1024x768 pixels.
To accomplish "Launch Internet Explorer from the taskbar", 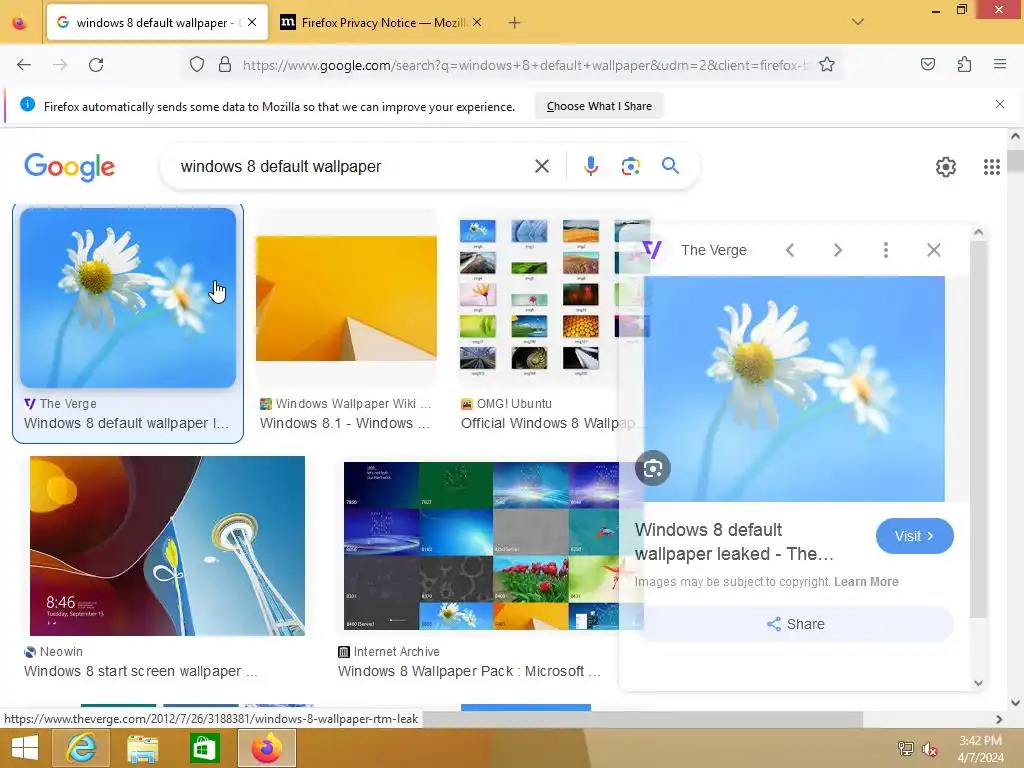I will coord(82,748).
